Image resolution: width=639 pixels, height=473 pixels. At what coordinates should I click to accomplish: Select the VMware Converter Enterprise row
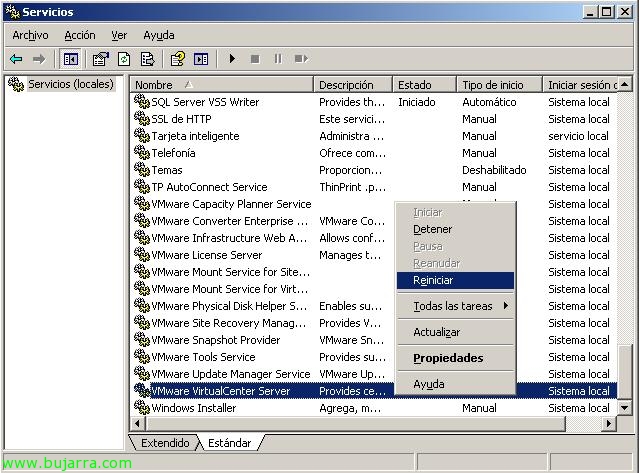point(374,221)
